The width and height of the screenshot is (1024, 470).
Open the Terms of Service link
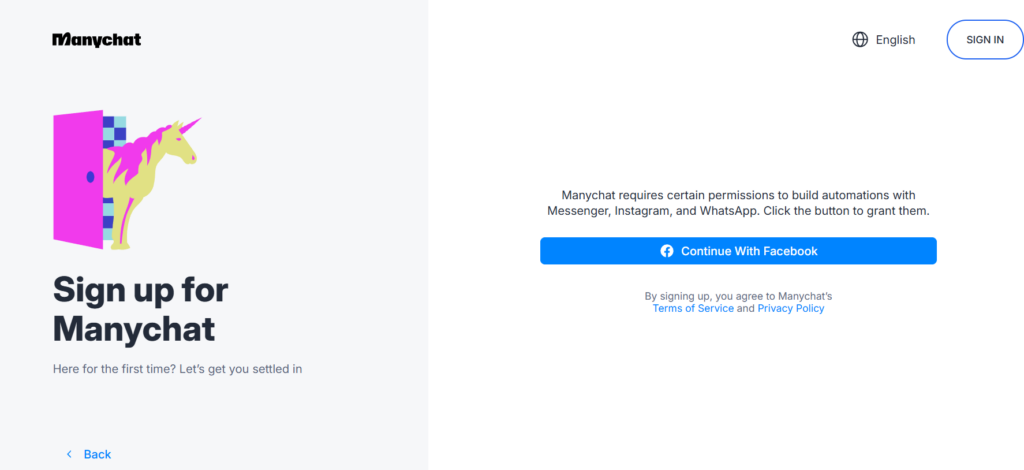[693, 309]
